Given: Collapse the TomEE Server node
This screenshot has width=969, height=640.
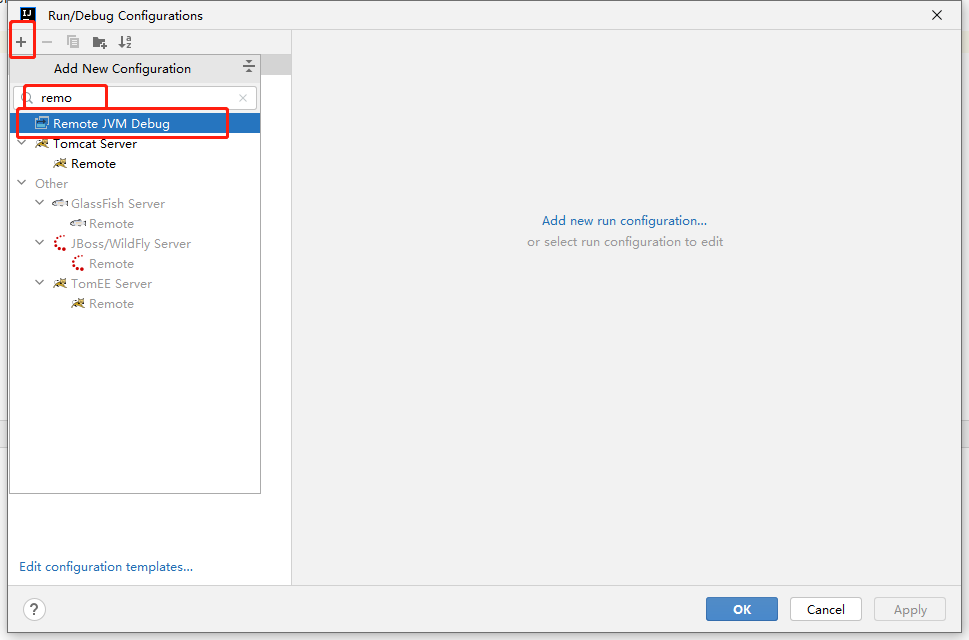Looking at the screenshot, I should 40,283.
